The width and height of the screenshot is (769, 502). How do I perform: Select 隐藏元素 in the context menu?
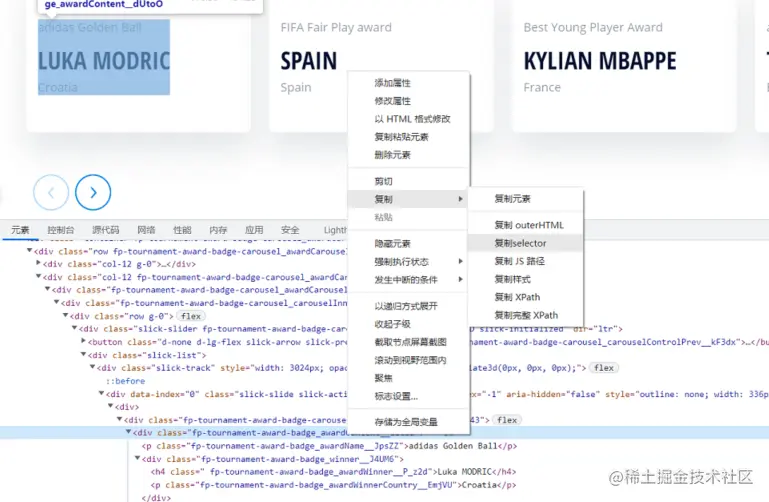coord(409,244)
